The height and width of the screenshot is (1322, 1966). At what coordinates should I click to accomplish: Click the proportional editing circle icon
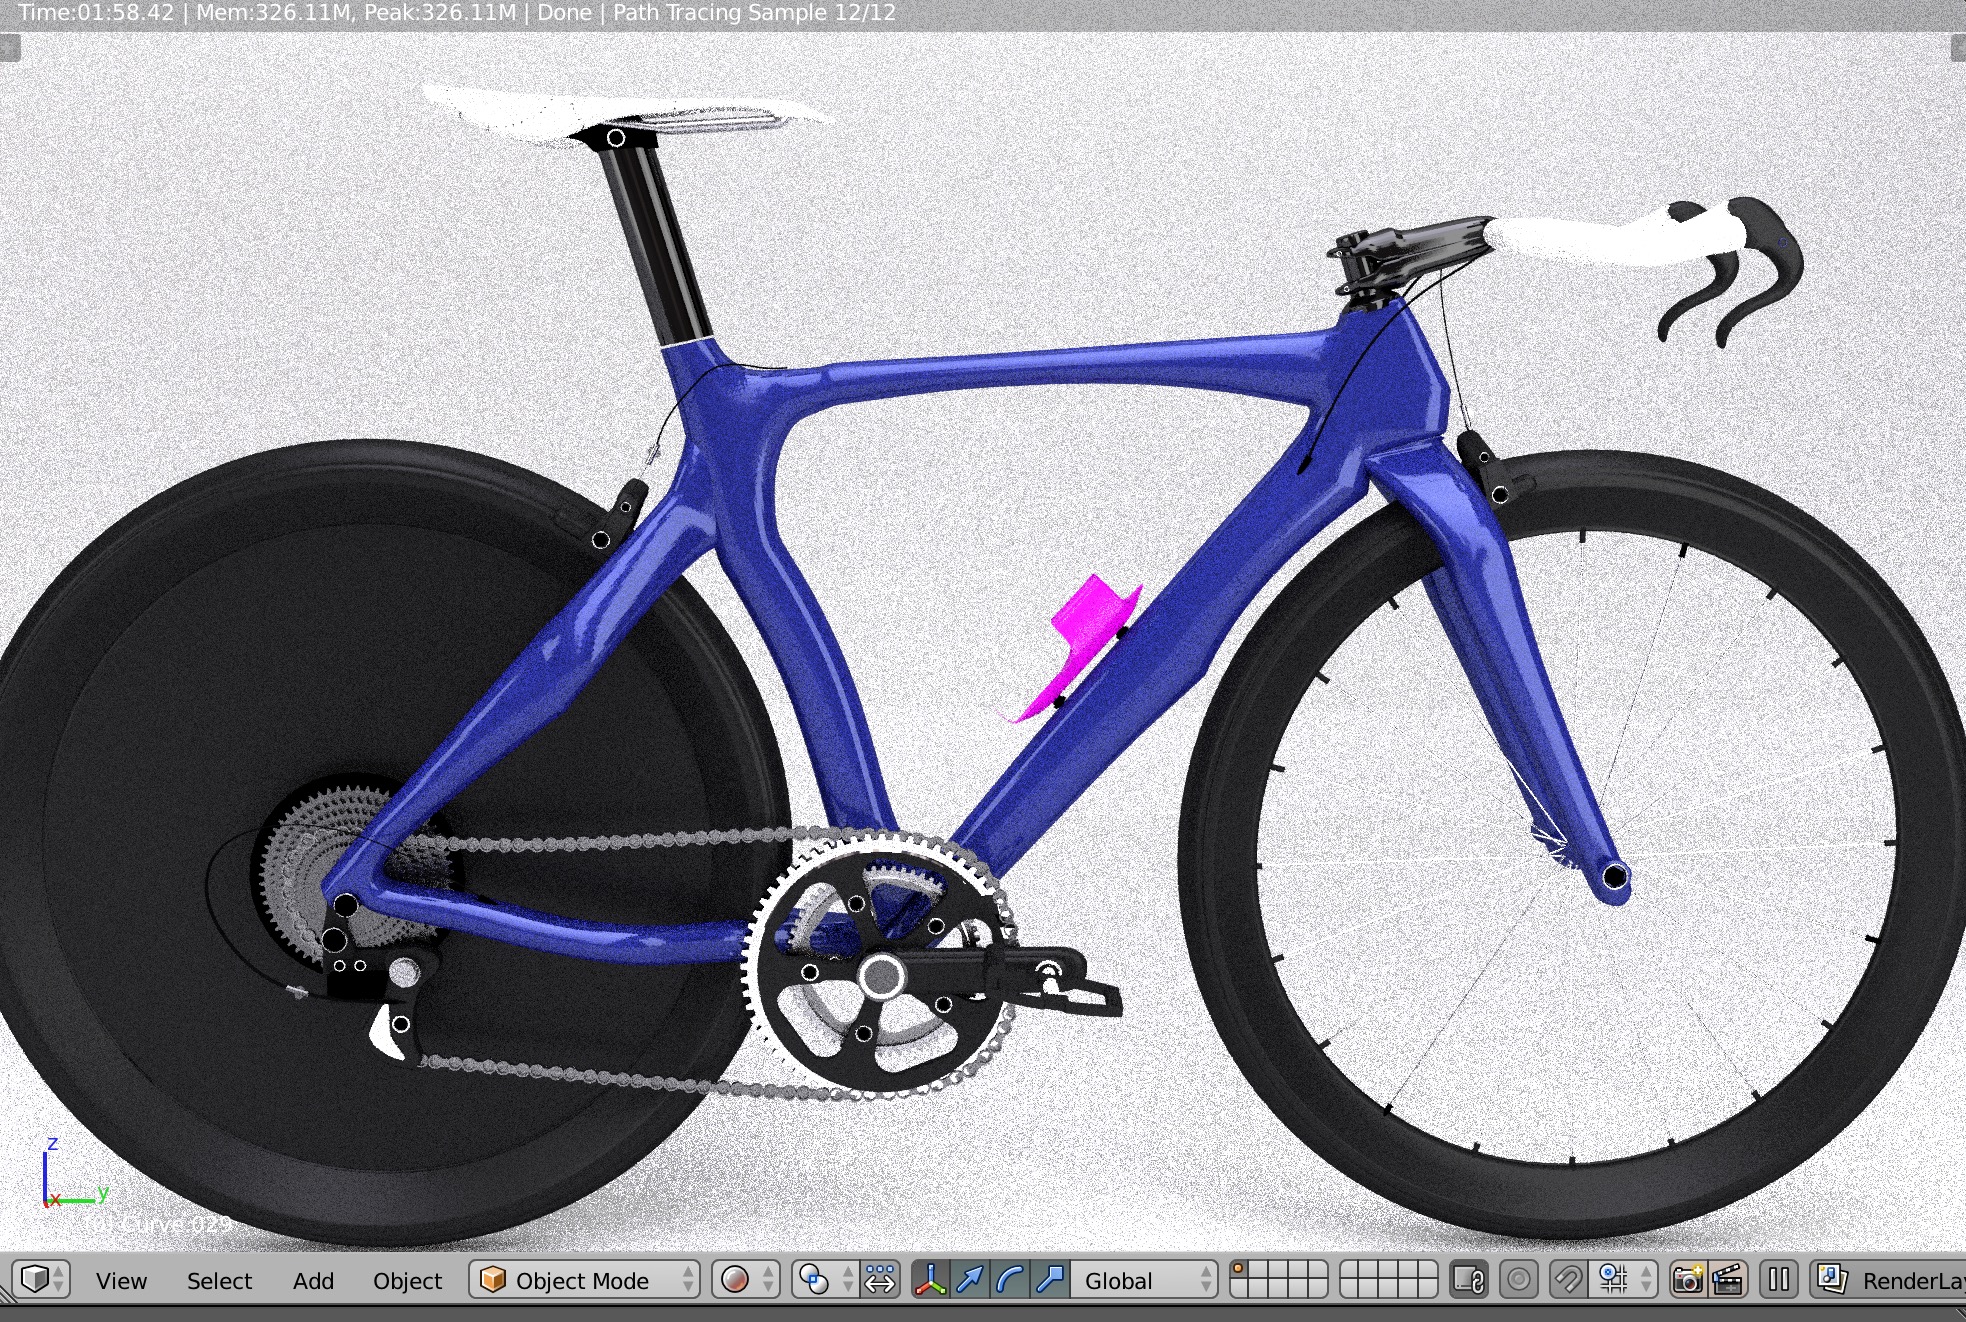pyautogui.click(x=1518, y=1280)
